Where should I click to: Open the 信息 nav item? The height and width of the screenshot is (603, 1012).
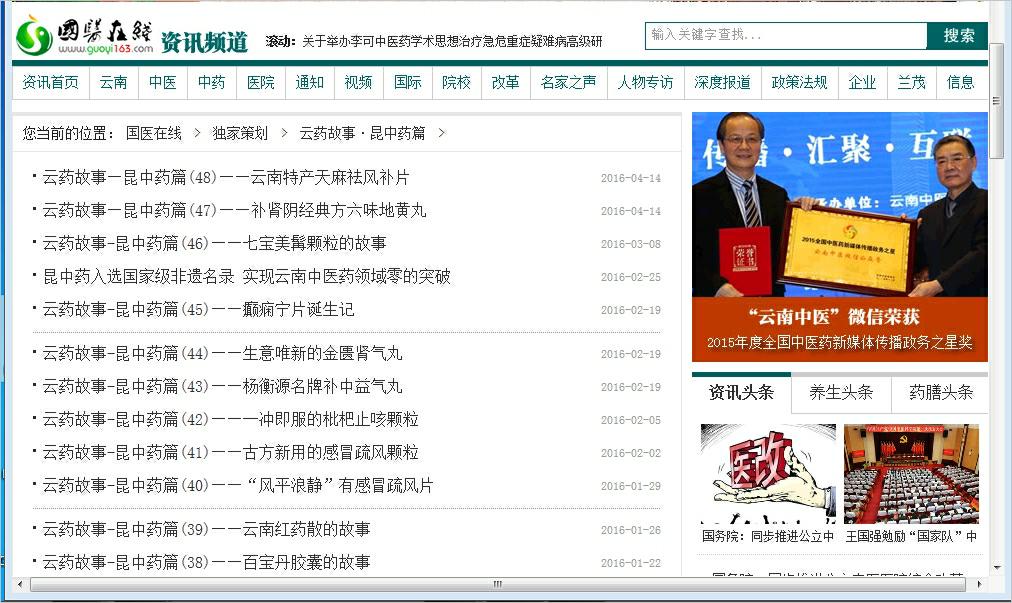pos(960,83)
